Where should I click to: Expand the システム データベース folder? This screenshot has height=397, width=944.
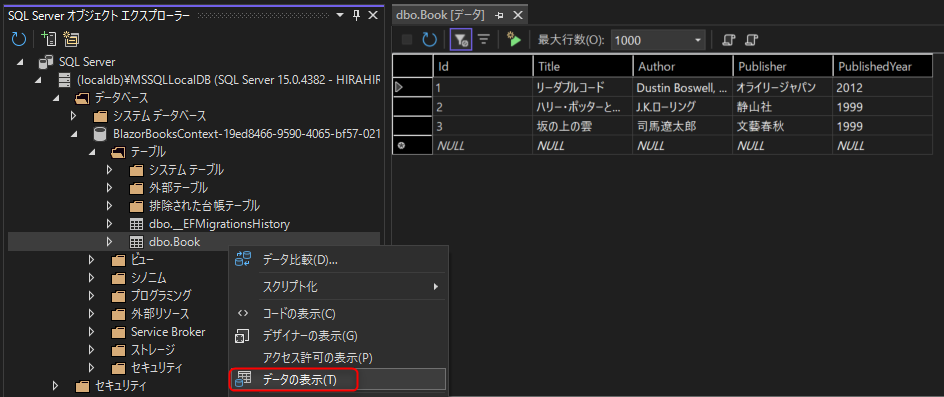click(x=73, y=116)
